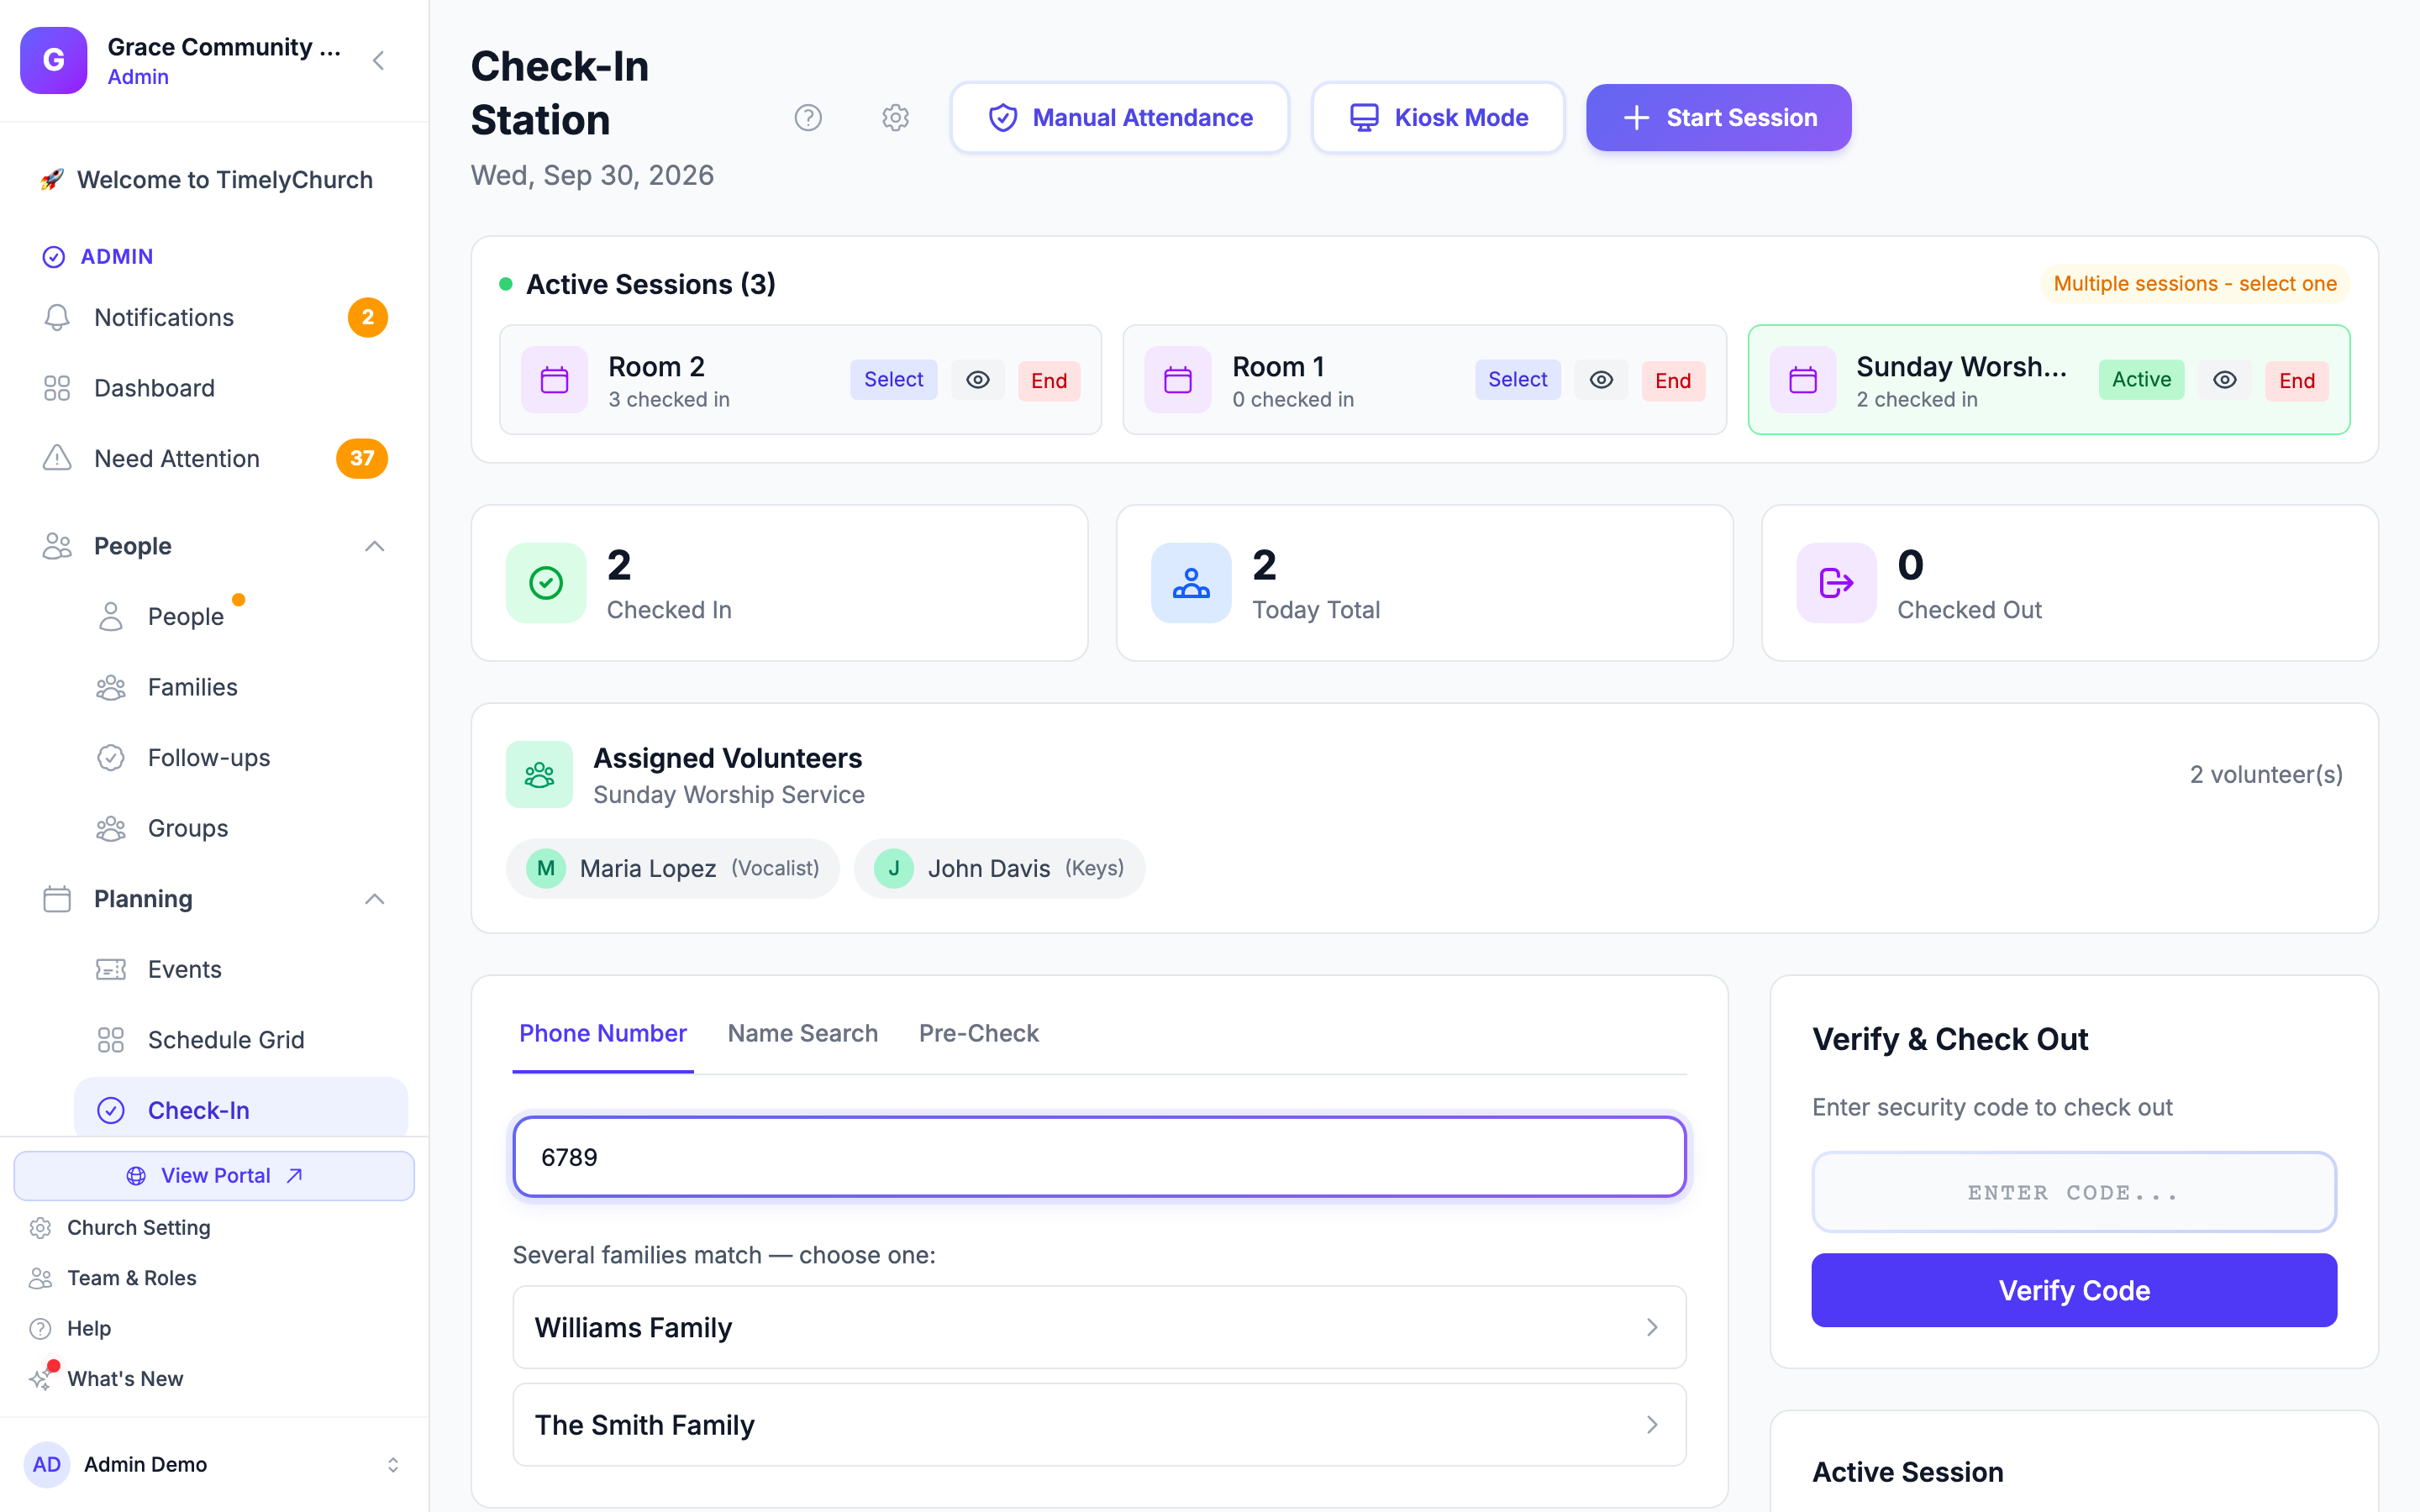Open Need Attention list
The image size is (2420, 1512).
click(214, 458)
